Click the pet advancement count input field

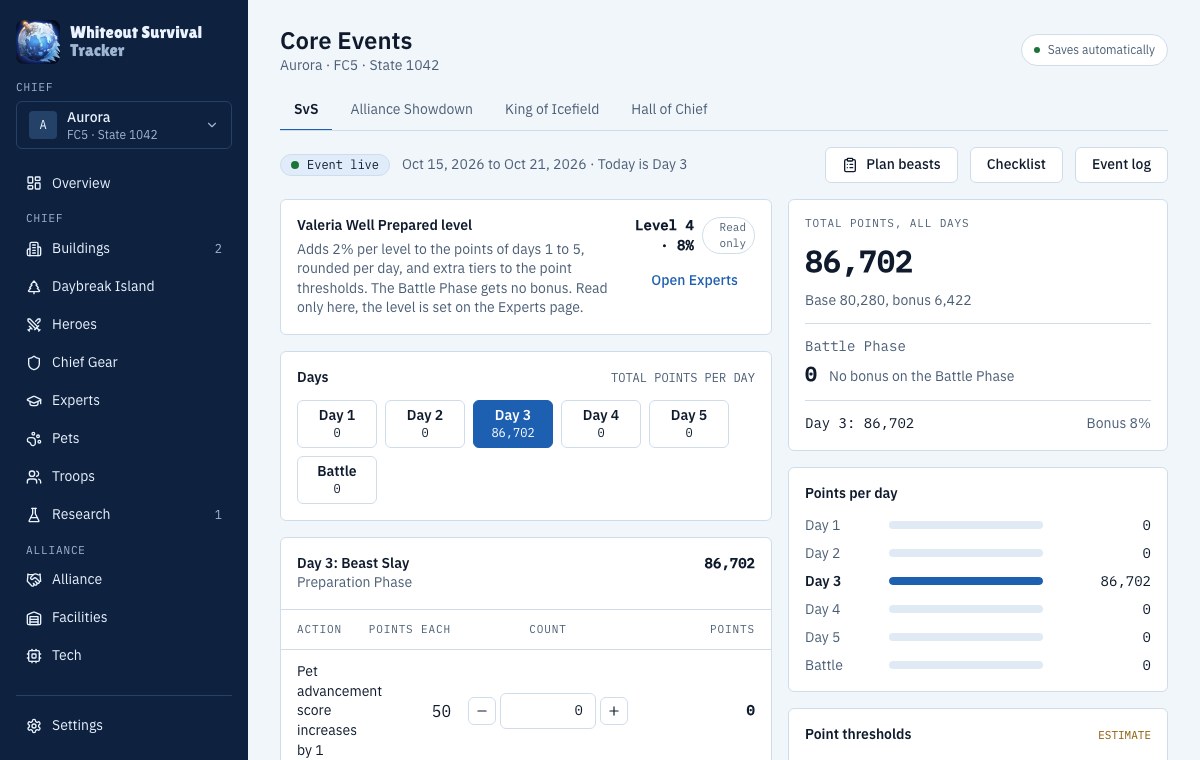coord(548,711)
